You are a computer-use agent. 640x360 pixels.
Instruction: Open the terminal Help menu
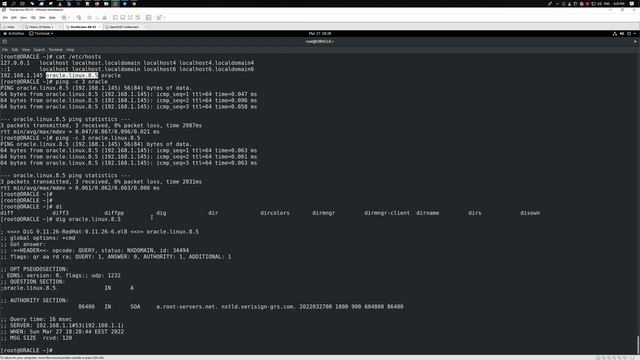click(x=70, y=50)
